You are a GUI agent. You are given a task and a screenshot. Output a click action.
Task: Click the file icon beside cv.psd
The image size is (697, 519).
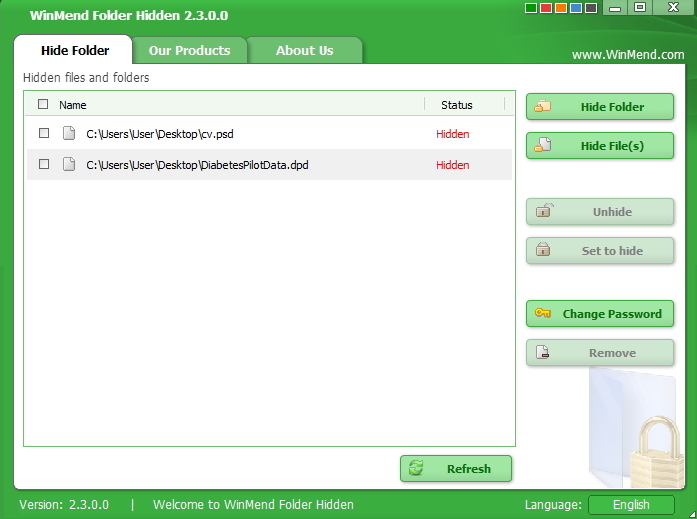[69, 133]
